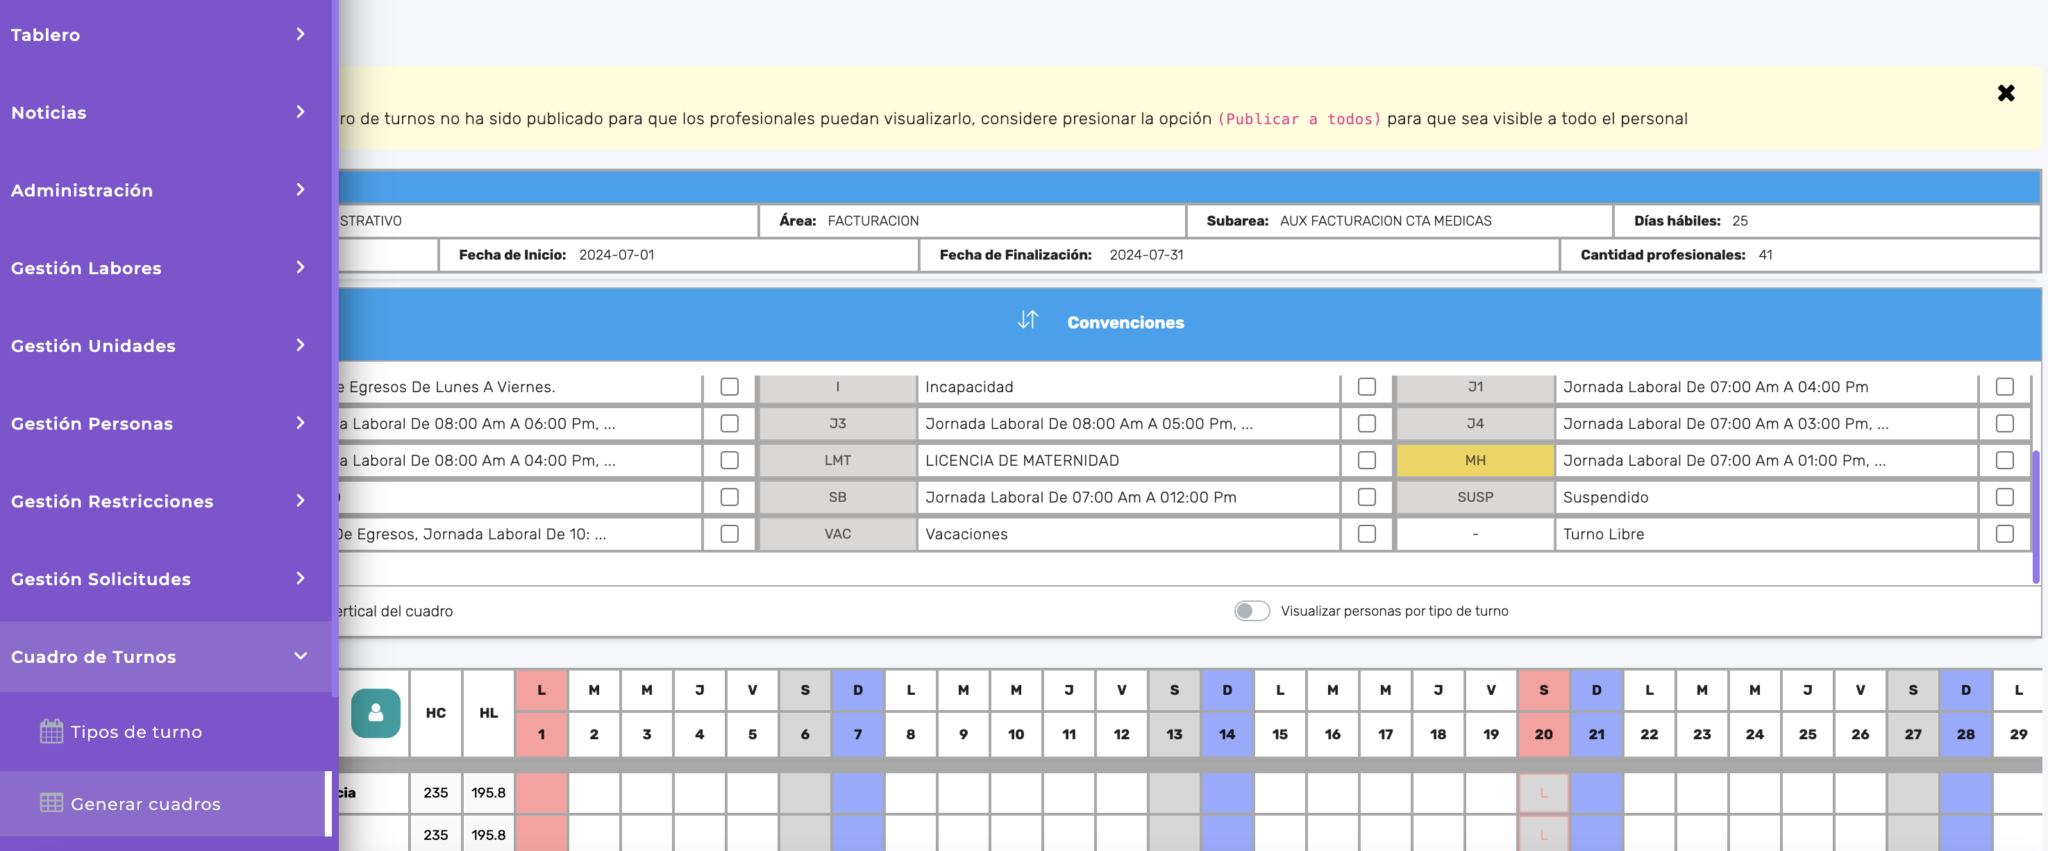Expand the Administración menu chevron
Viewport: 2048px width, 851px height.
click(300, 190)
